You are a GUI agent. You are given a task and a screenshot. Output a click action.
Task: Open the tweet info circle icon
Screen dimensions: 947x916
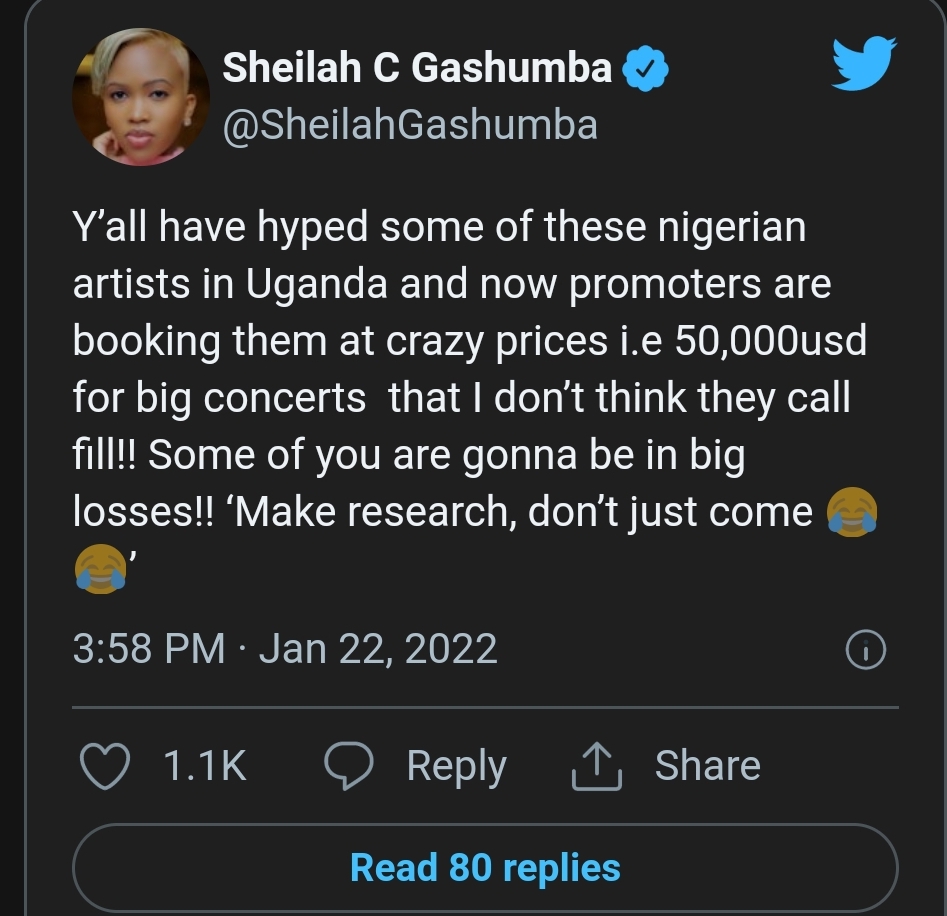pyautogui.click(x=865, y=651)
